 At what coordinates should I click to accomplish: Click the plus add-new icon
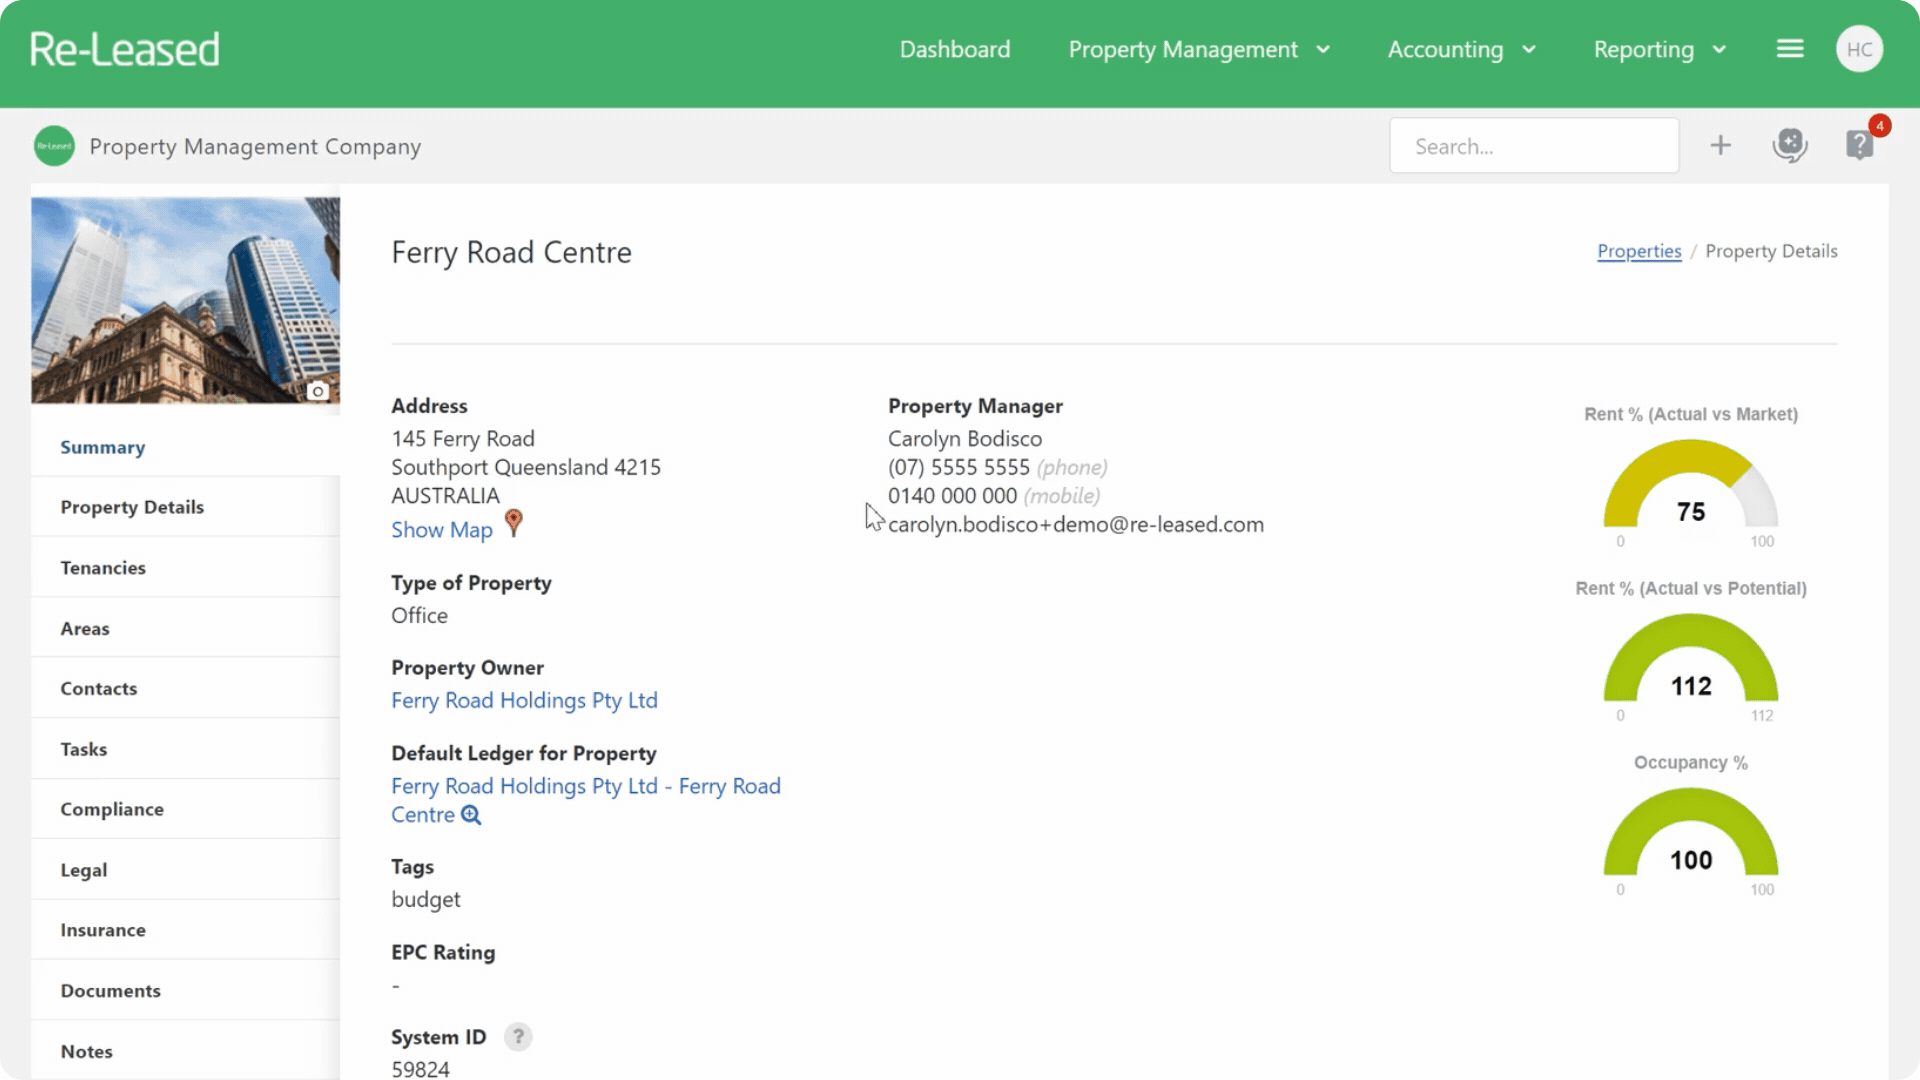point(1720,146)
